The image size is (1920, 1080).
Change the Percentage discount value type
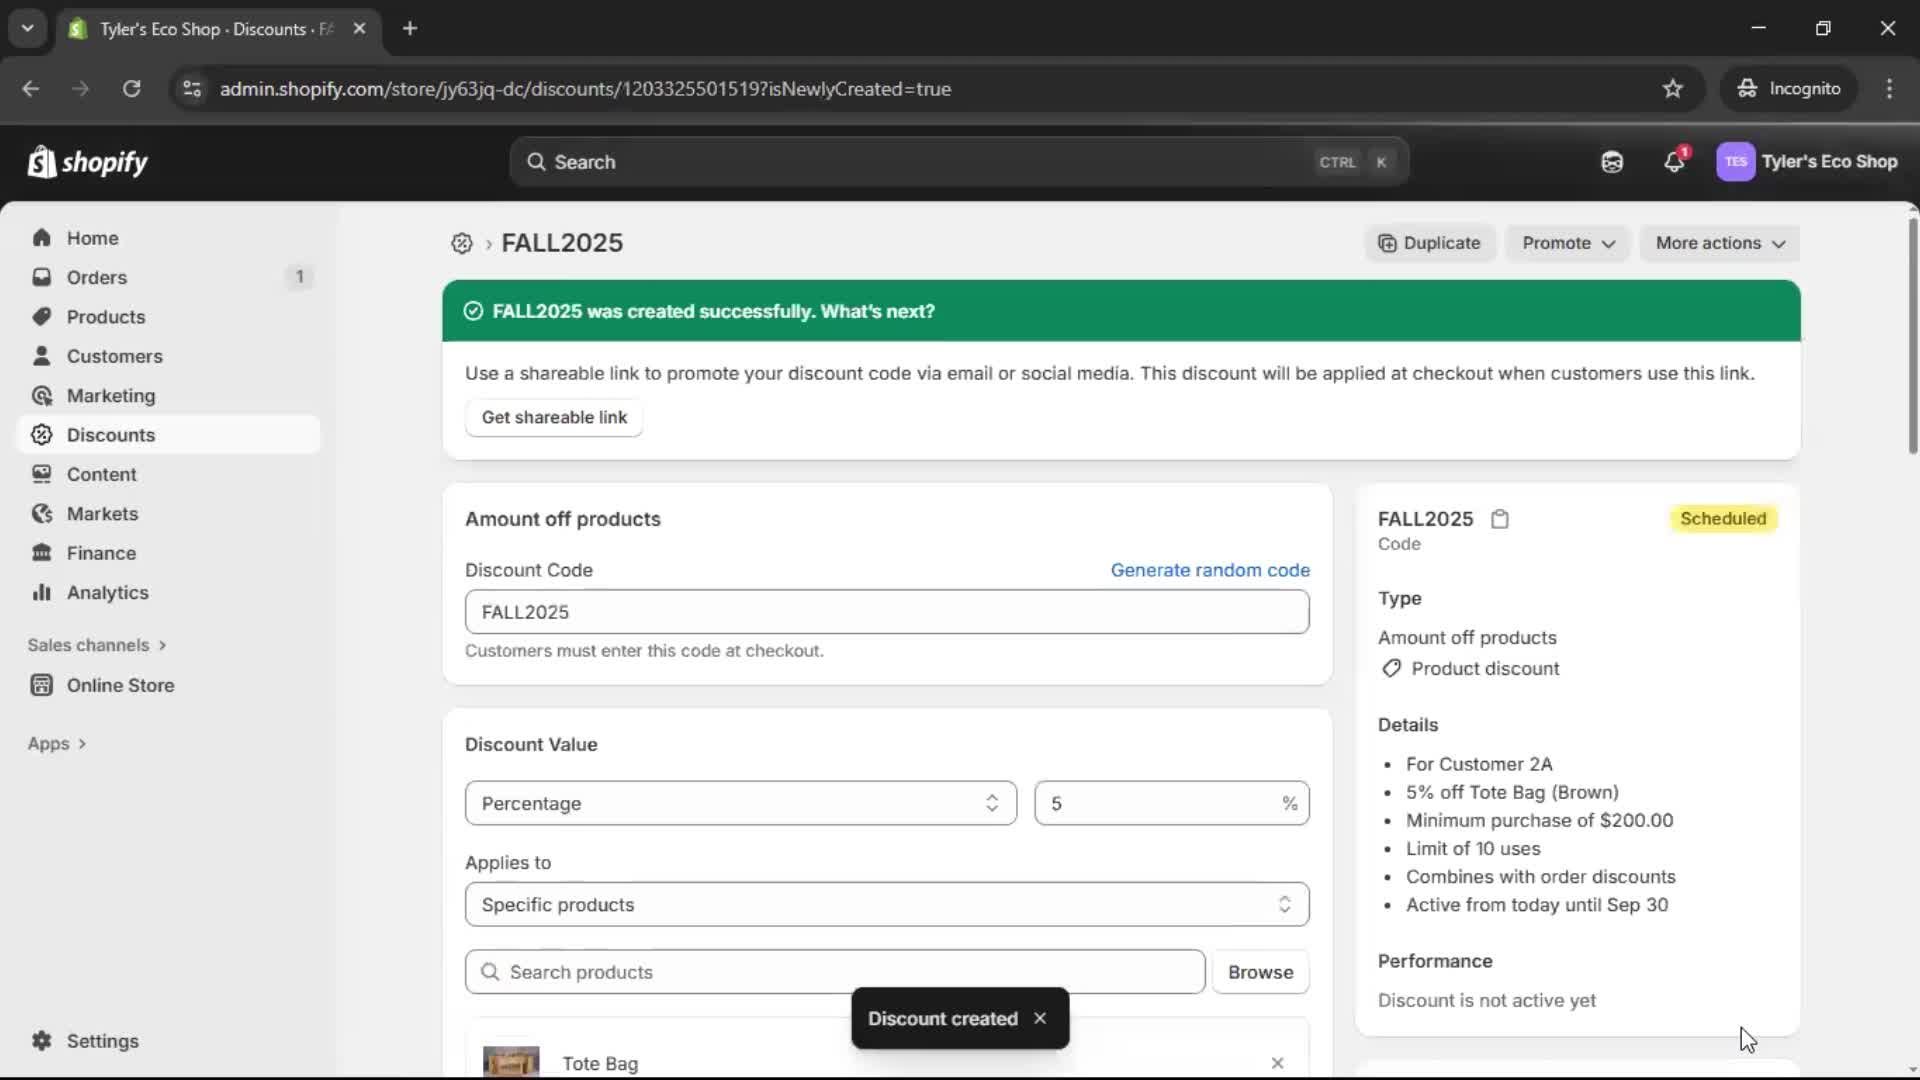pyautogui.click(x=739, y=803)
